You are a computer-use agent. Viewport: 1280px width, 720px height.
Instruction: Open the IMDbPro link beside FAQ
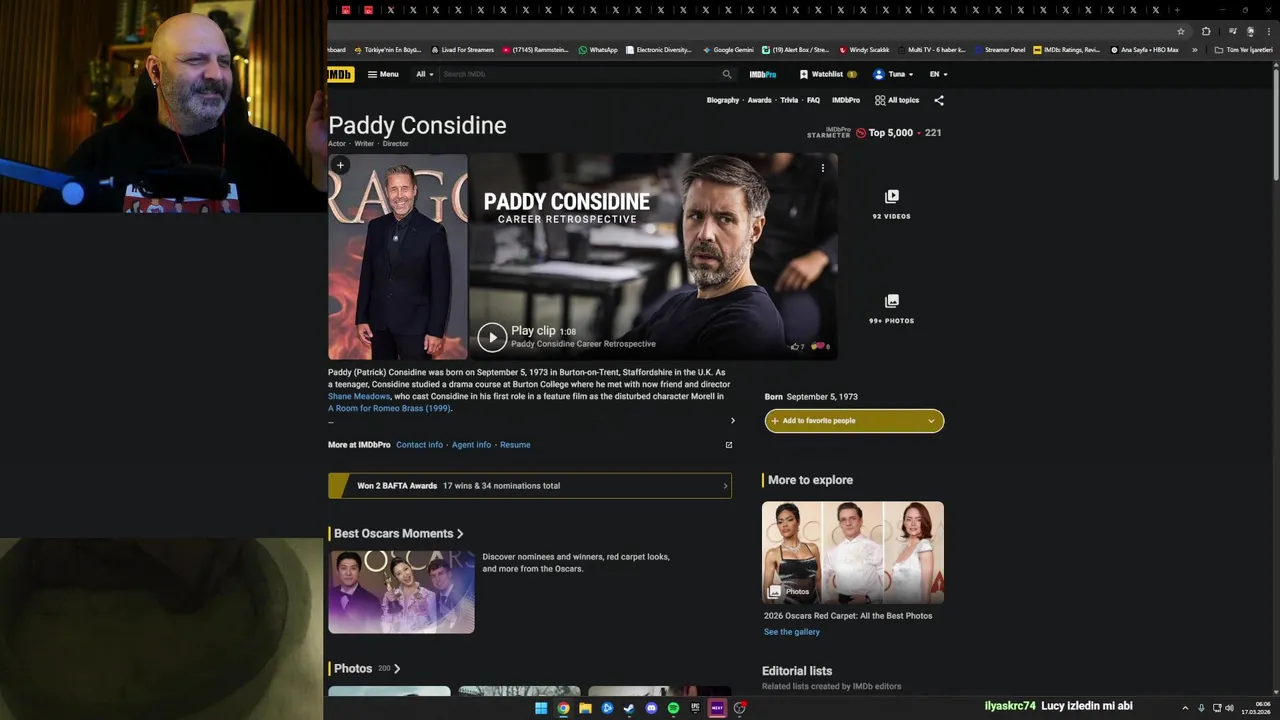(x=846, y=100)
